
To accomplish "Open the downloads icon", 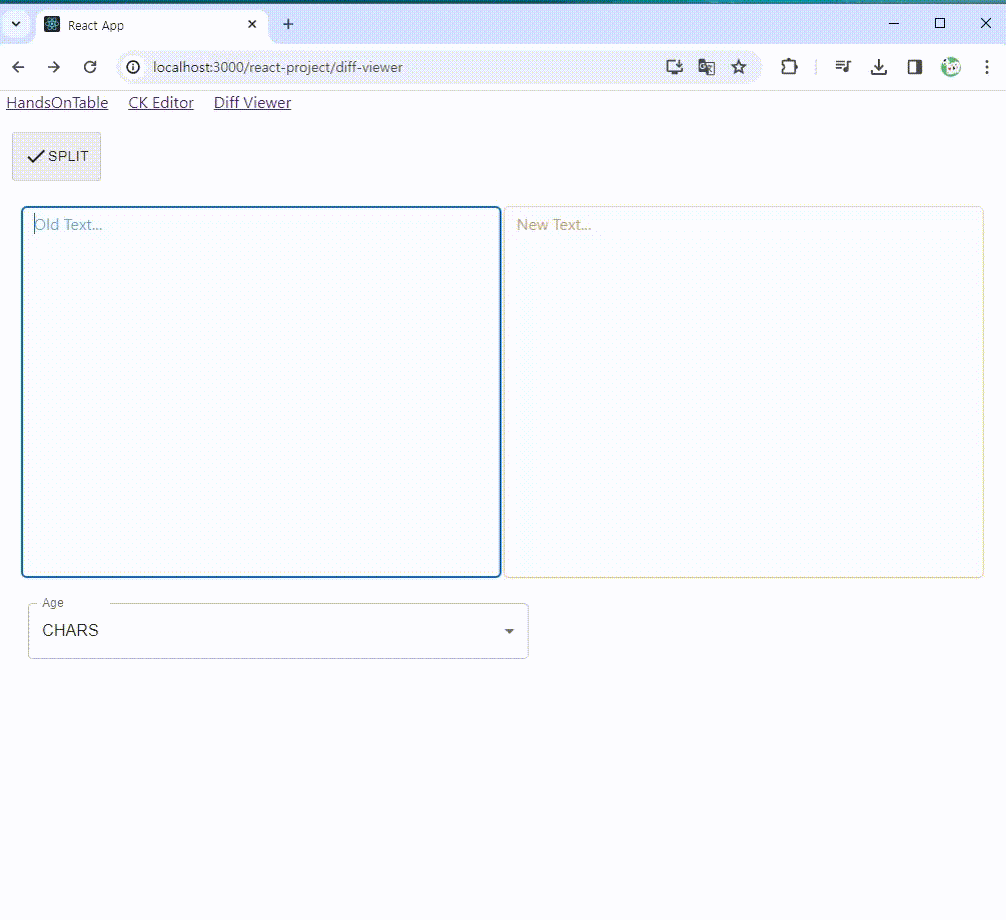I will (x=878, y=67).
